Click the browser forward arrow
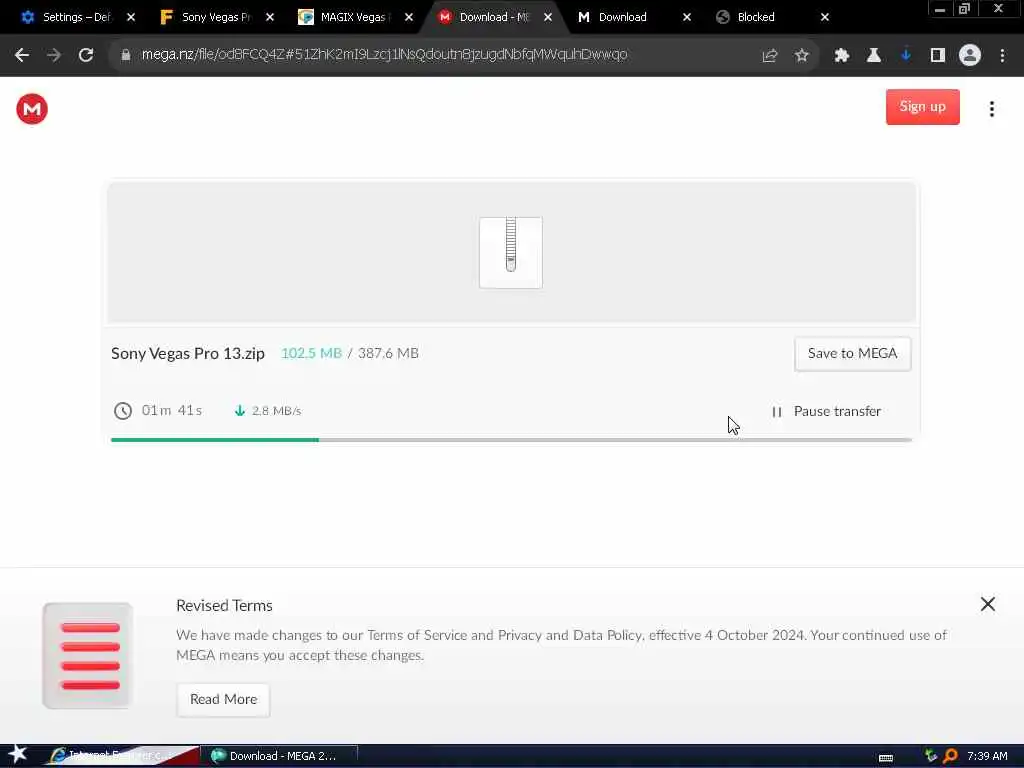 pos(54,56)
